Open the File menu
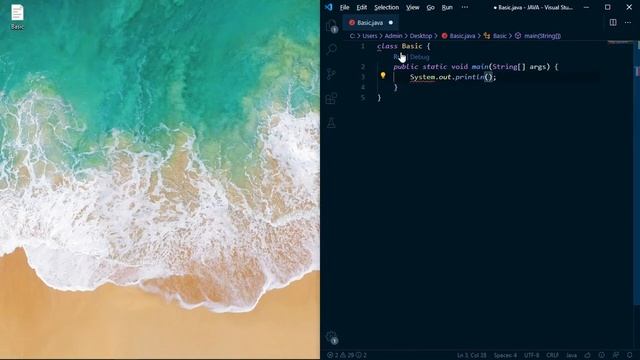The image size is (640, 360). pyautogui.click(x=344, y=7)
